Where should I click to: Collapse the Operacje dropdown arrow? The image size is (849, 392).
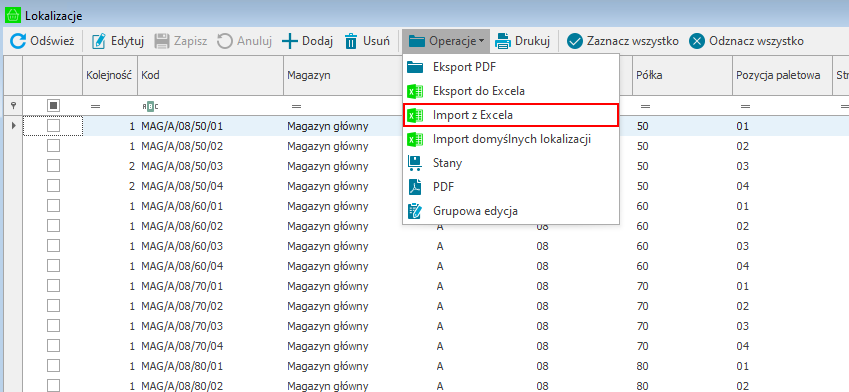481,41
